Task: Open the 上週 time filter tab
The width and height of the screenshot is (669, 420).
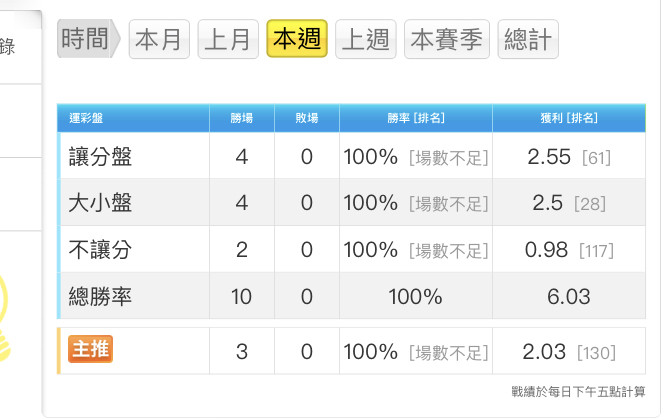Action: (366, 39)
